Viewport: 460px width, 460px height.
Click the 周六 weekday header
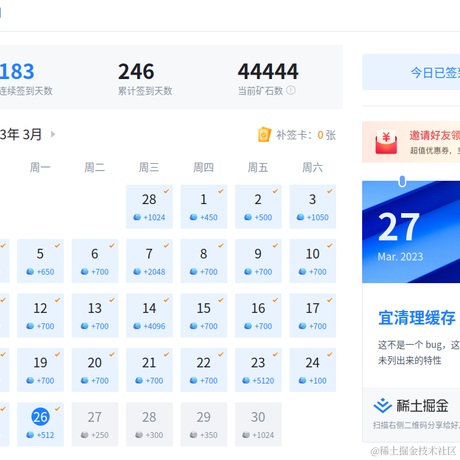coord(312,167)
